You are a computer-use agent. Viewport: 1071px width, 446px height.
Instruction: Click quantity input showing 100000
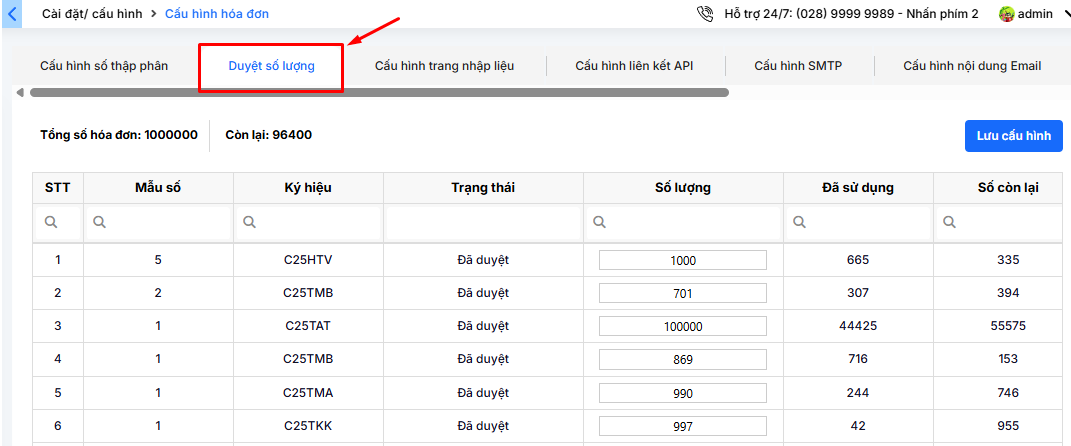tap(683, 326)
